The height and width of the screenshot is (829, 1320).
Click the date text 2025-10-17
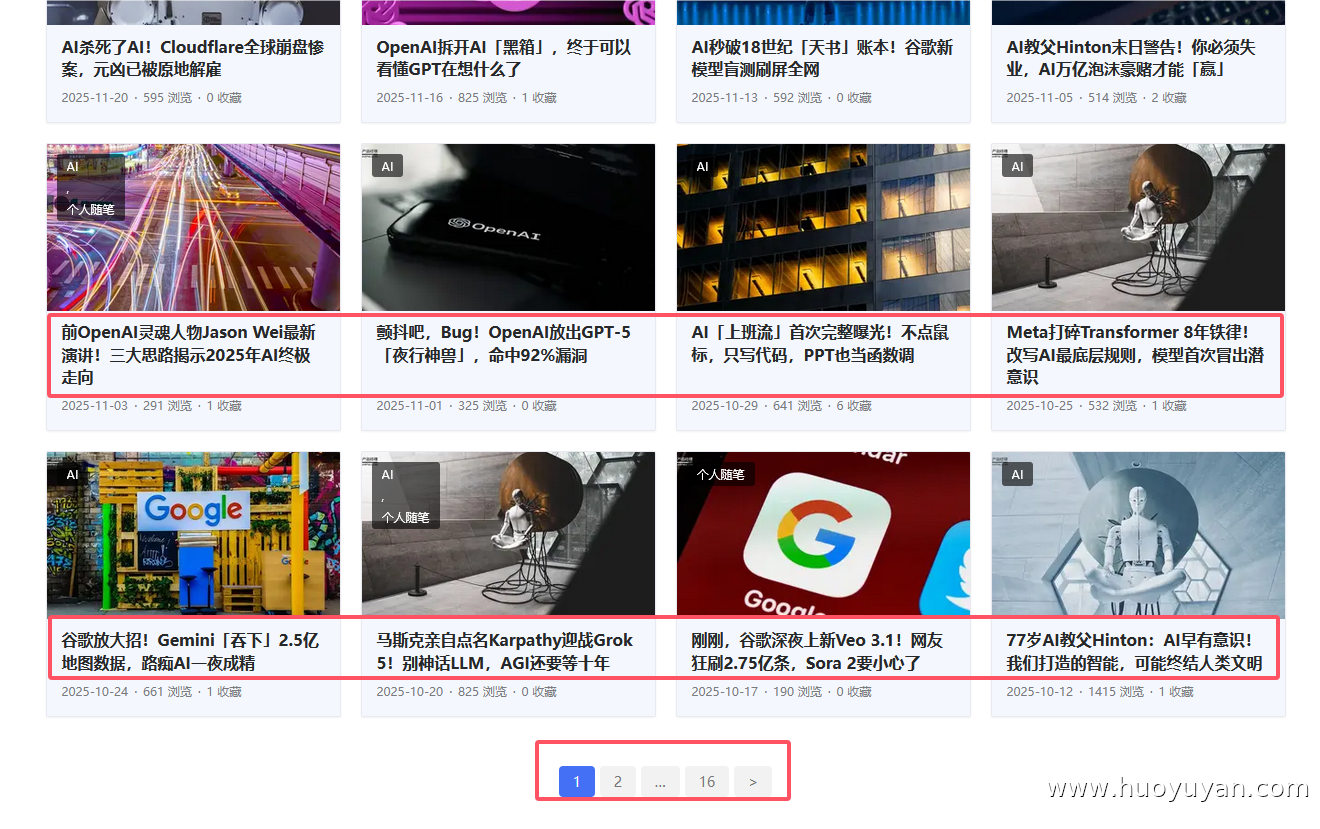click(725, 692)
